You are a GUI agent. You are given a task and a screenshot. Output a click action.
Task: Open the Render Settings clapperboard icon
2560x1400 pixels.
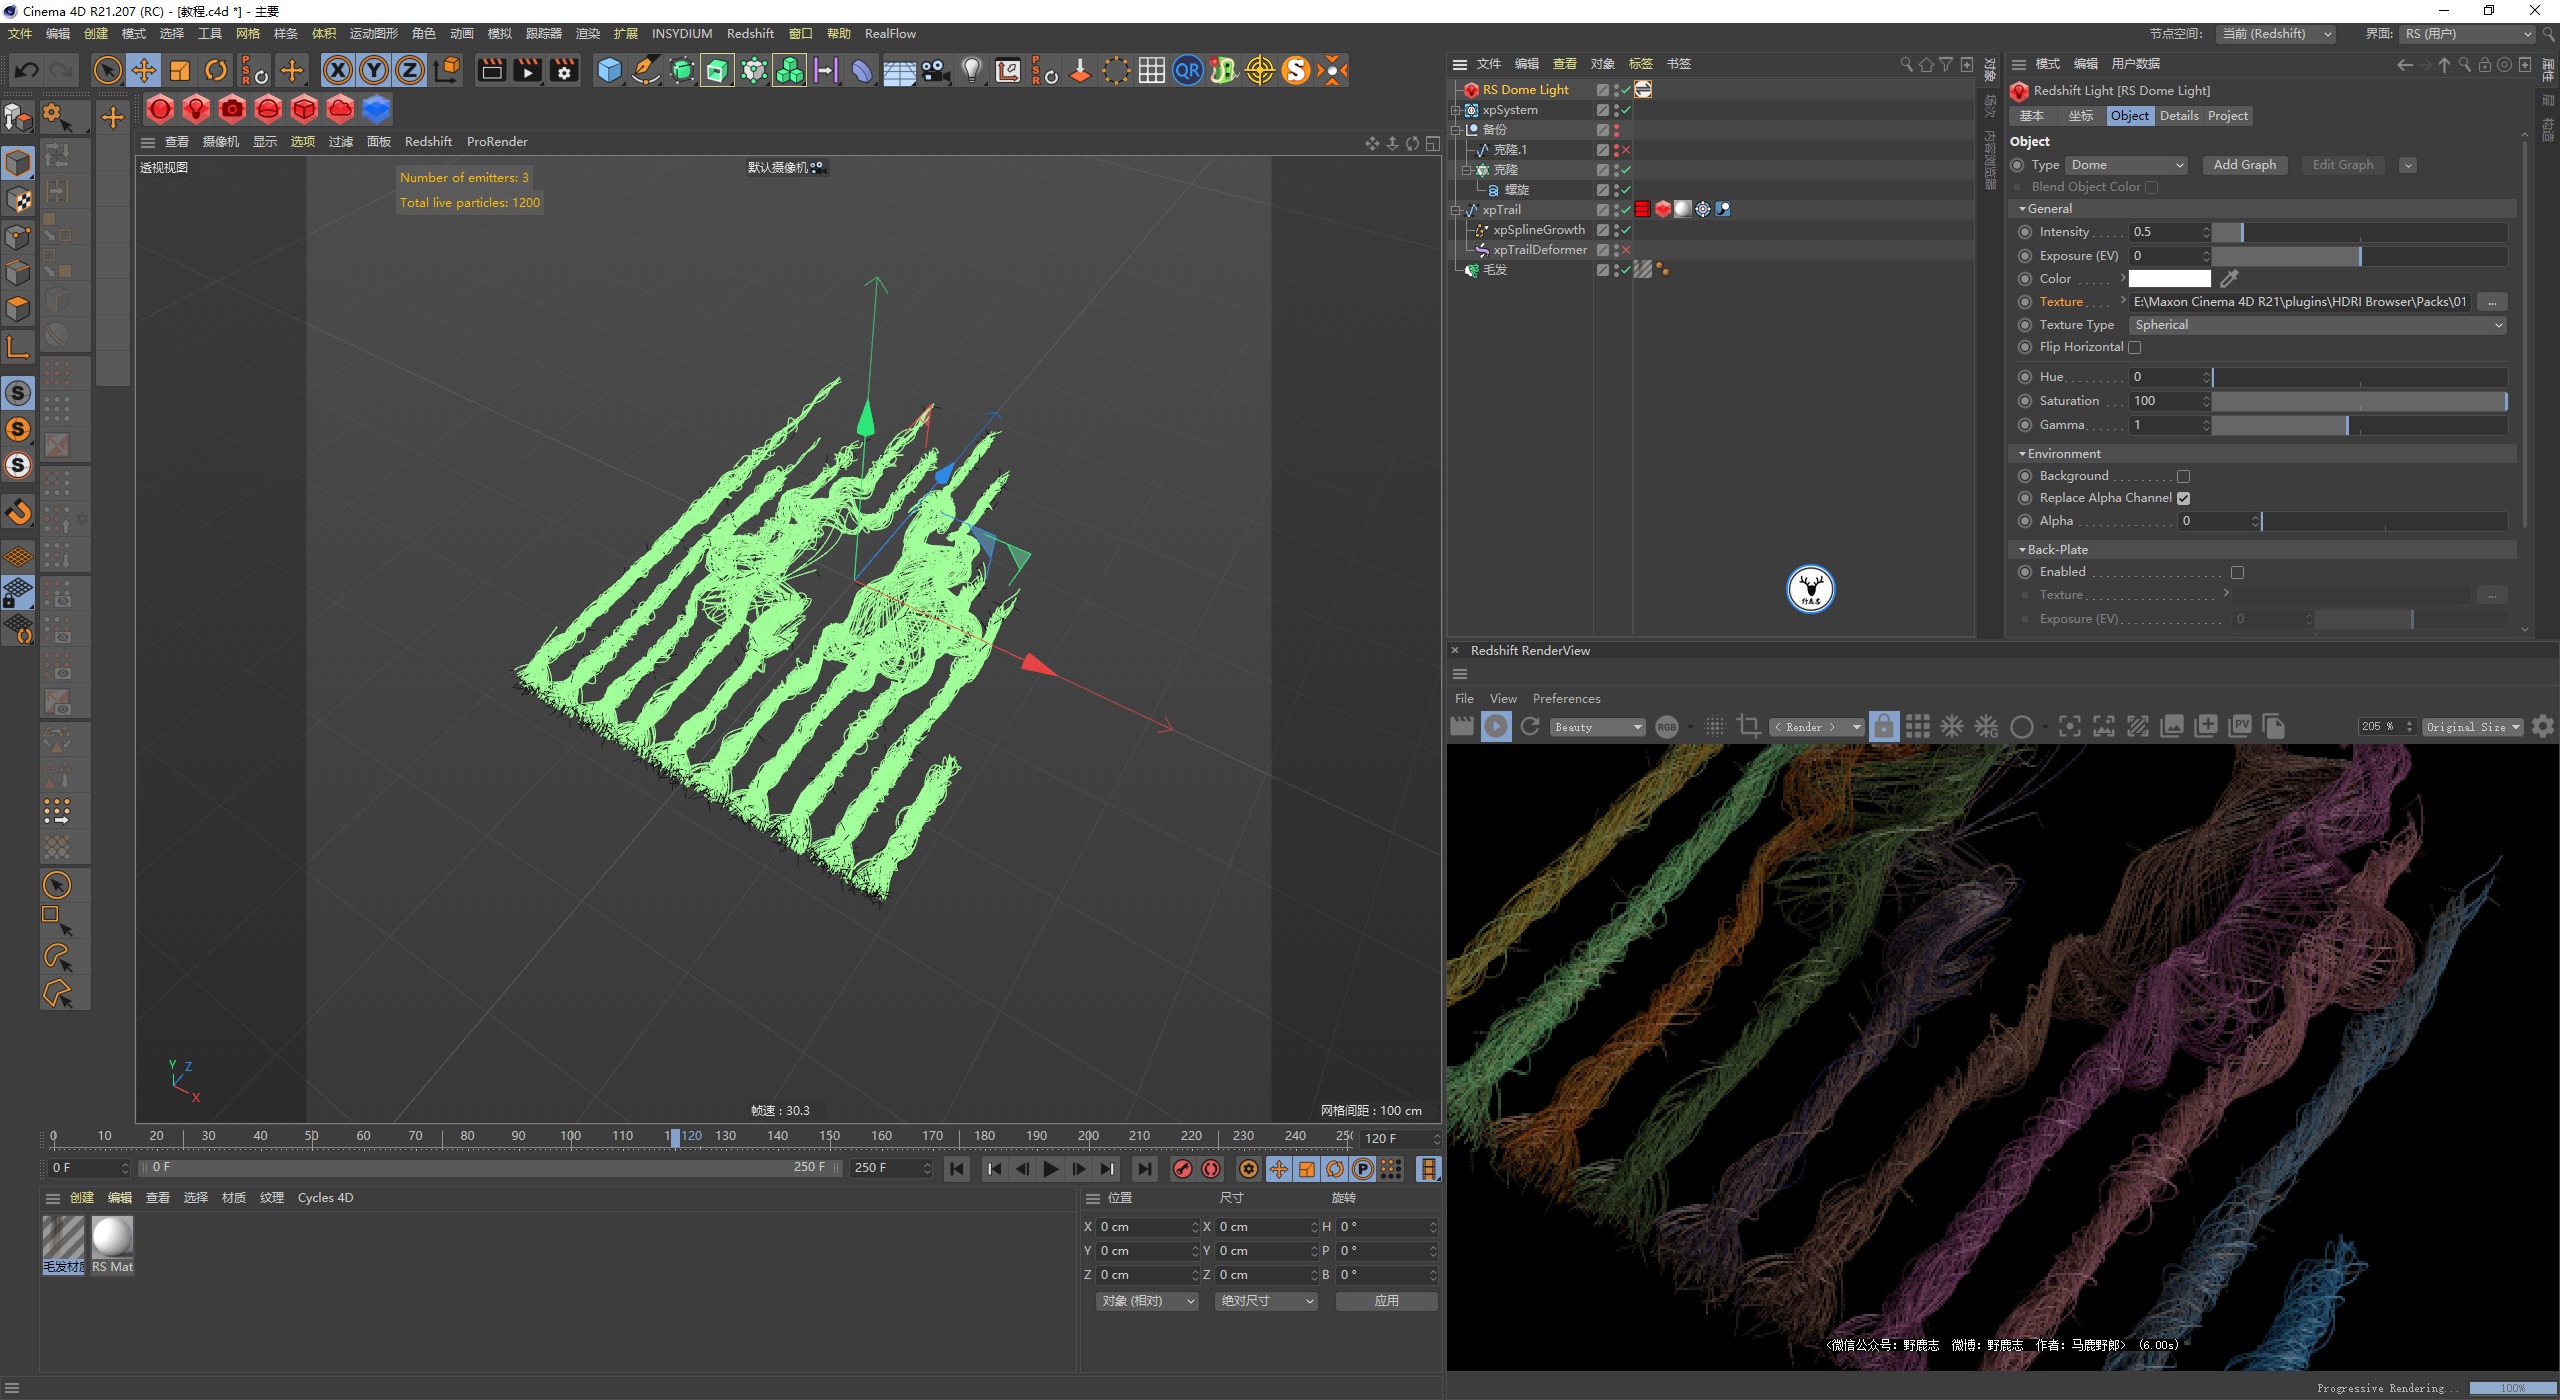coord(564,71)
